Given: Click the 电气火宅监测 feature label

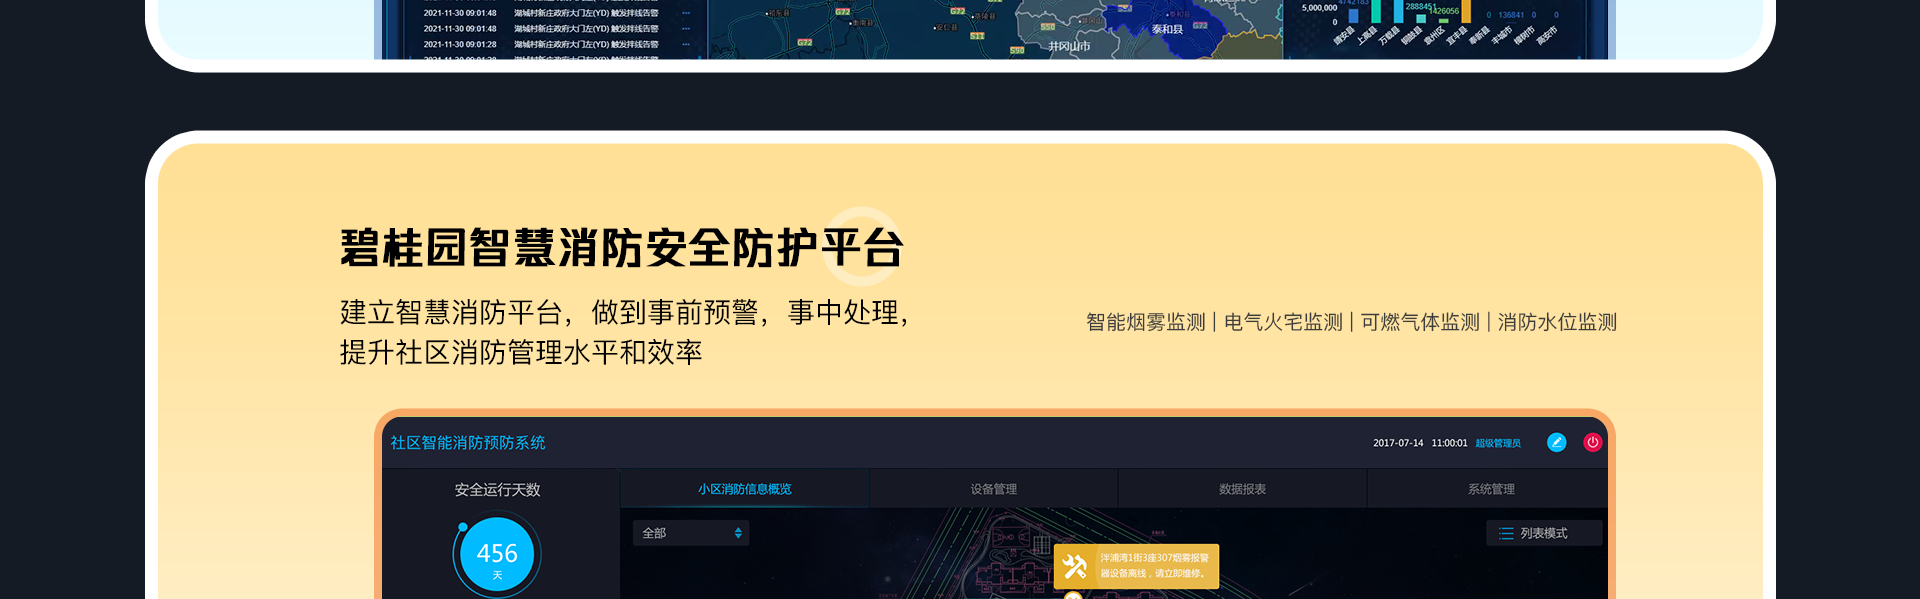Looking at the screenshot, I should pos(1283,322).
